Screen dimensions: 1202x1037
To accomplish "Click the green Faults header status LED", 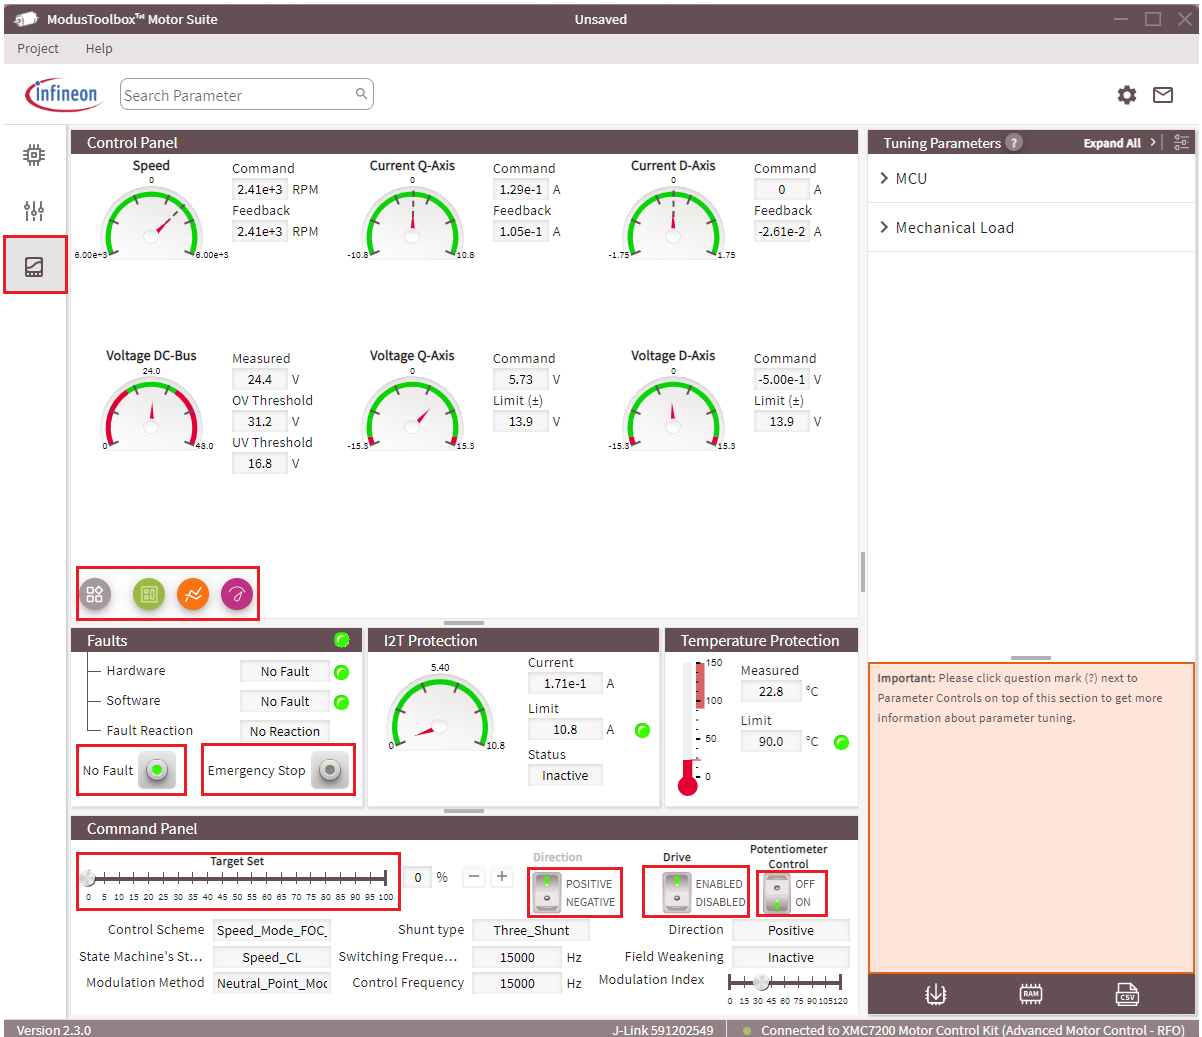I will point(342,640).
